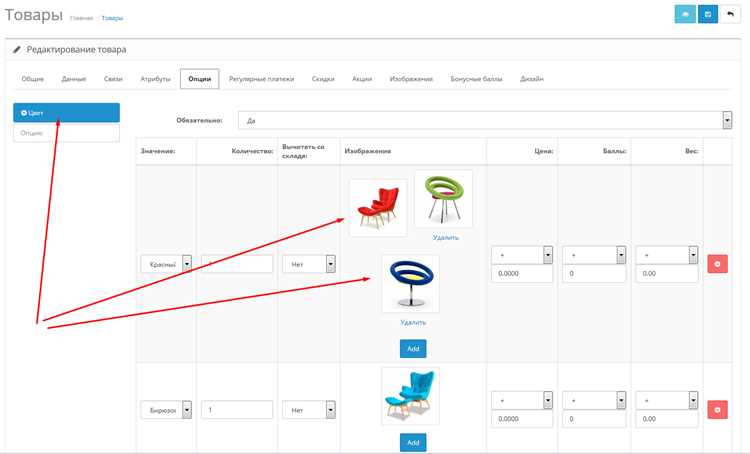This screenshot has width=750, height=454.
Task: Open the Регулярные платежи tab
Action: [261, 79]
